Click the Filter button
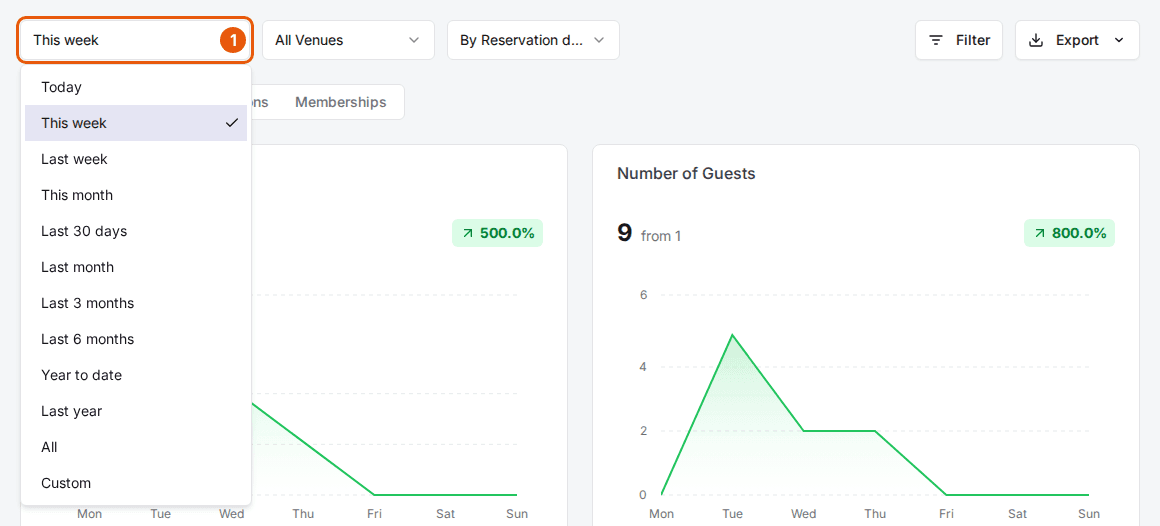Viewport: 1160px width, 526px height. click(959, 40)
